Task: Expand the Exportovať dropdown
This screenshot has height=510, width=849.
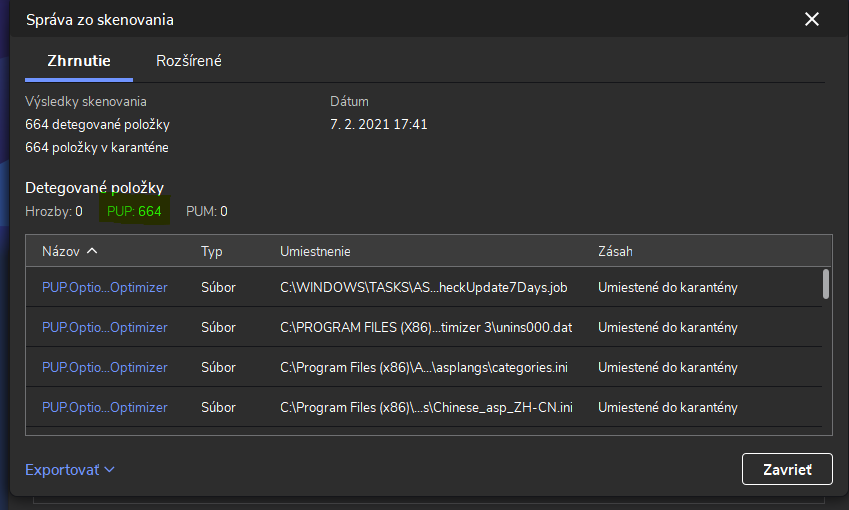Action: [x=70, y=469]
